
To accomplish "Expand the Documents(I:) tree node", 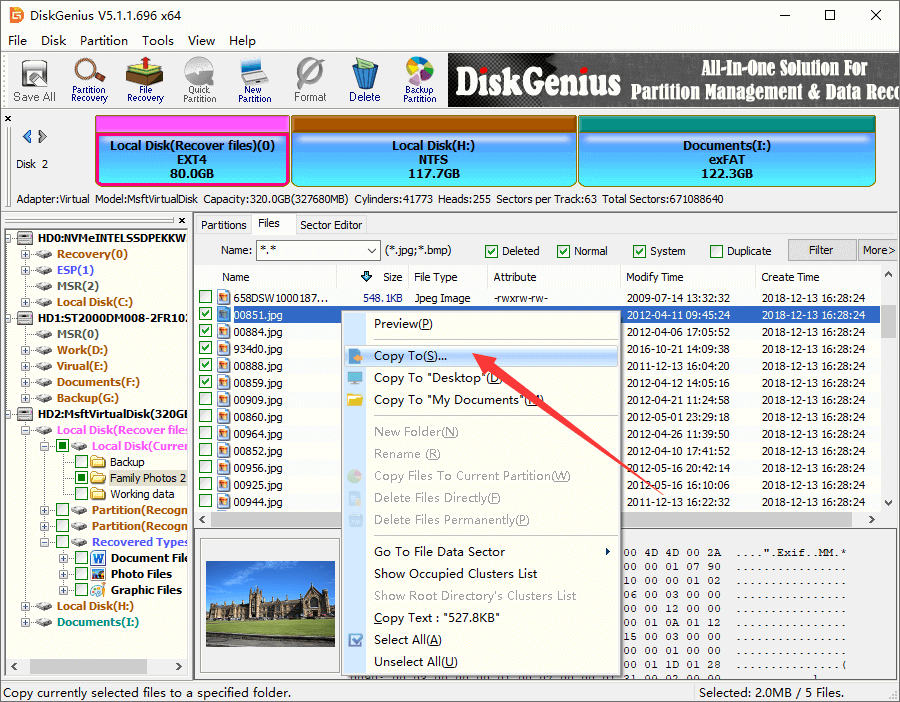I will pos(25,622).
